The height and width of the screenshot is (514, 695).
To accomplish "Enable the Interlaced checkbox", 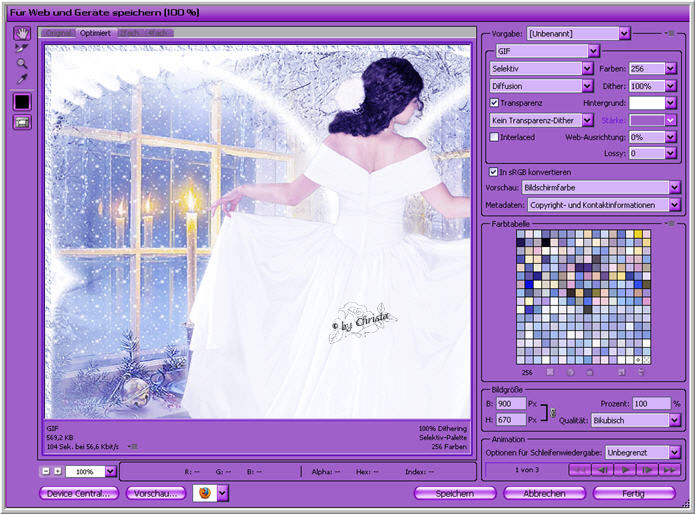I will click(x=494, y=137).
